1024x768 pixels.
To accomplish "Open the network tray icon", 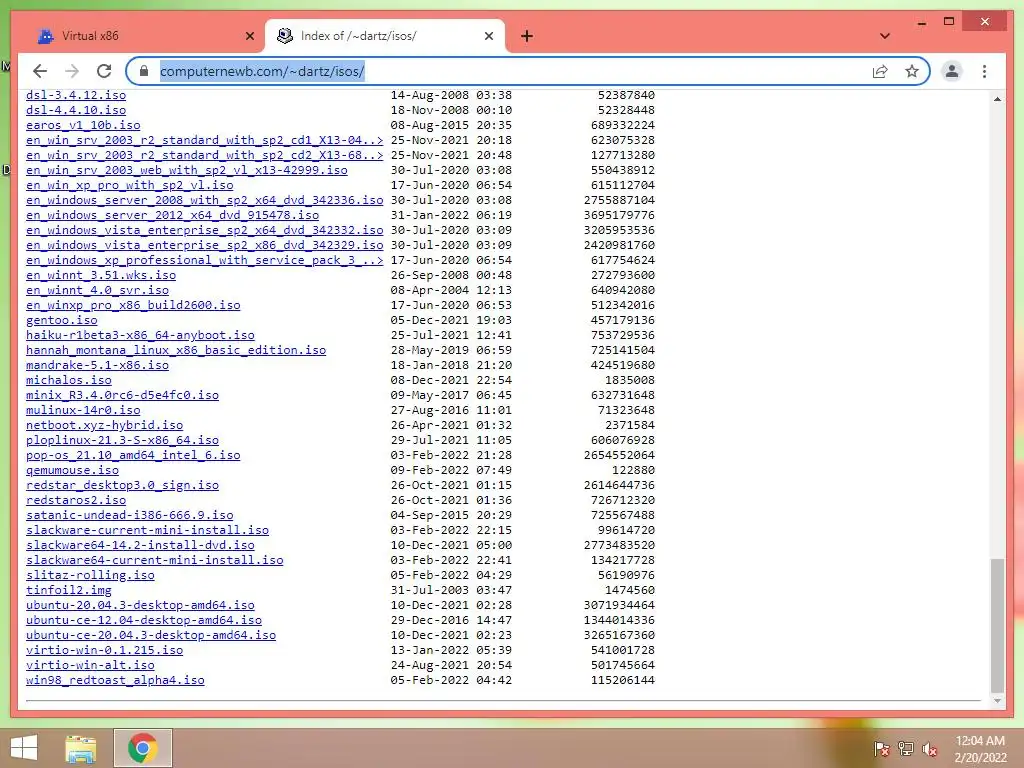I will click(905, 748).
